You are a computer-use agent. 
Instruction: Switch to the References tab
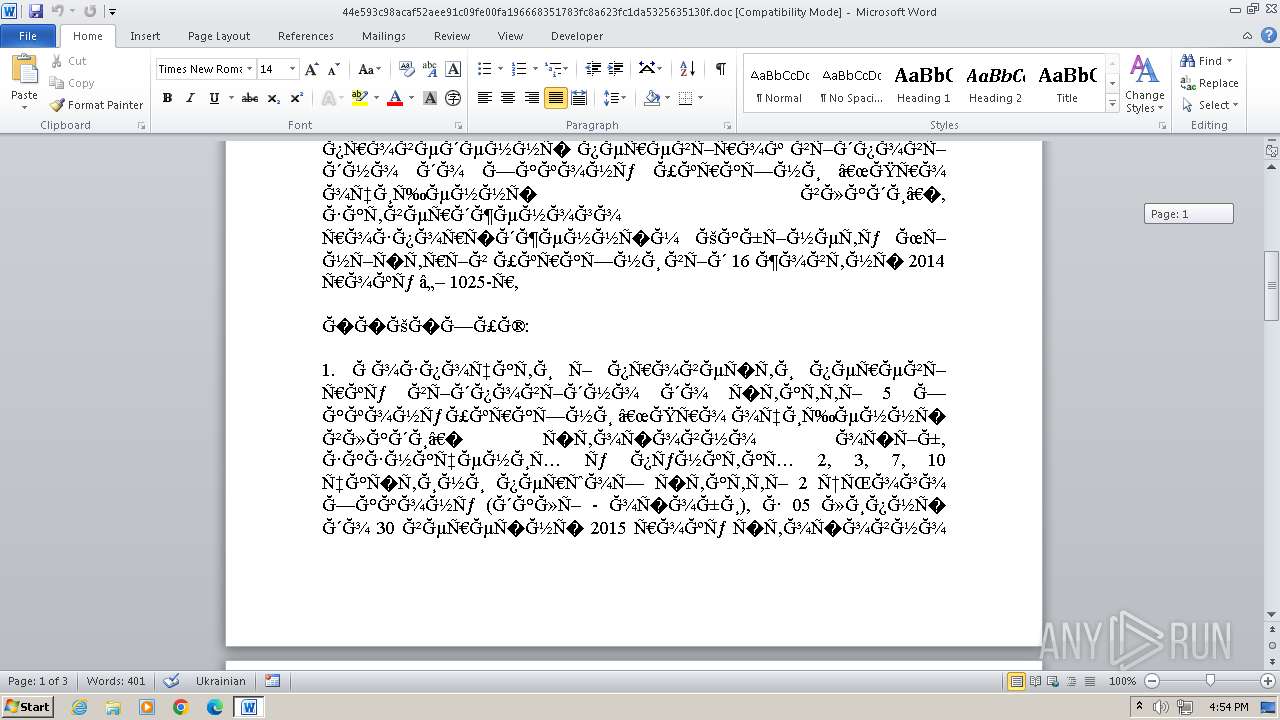(306, 36)
